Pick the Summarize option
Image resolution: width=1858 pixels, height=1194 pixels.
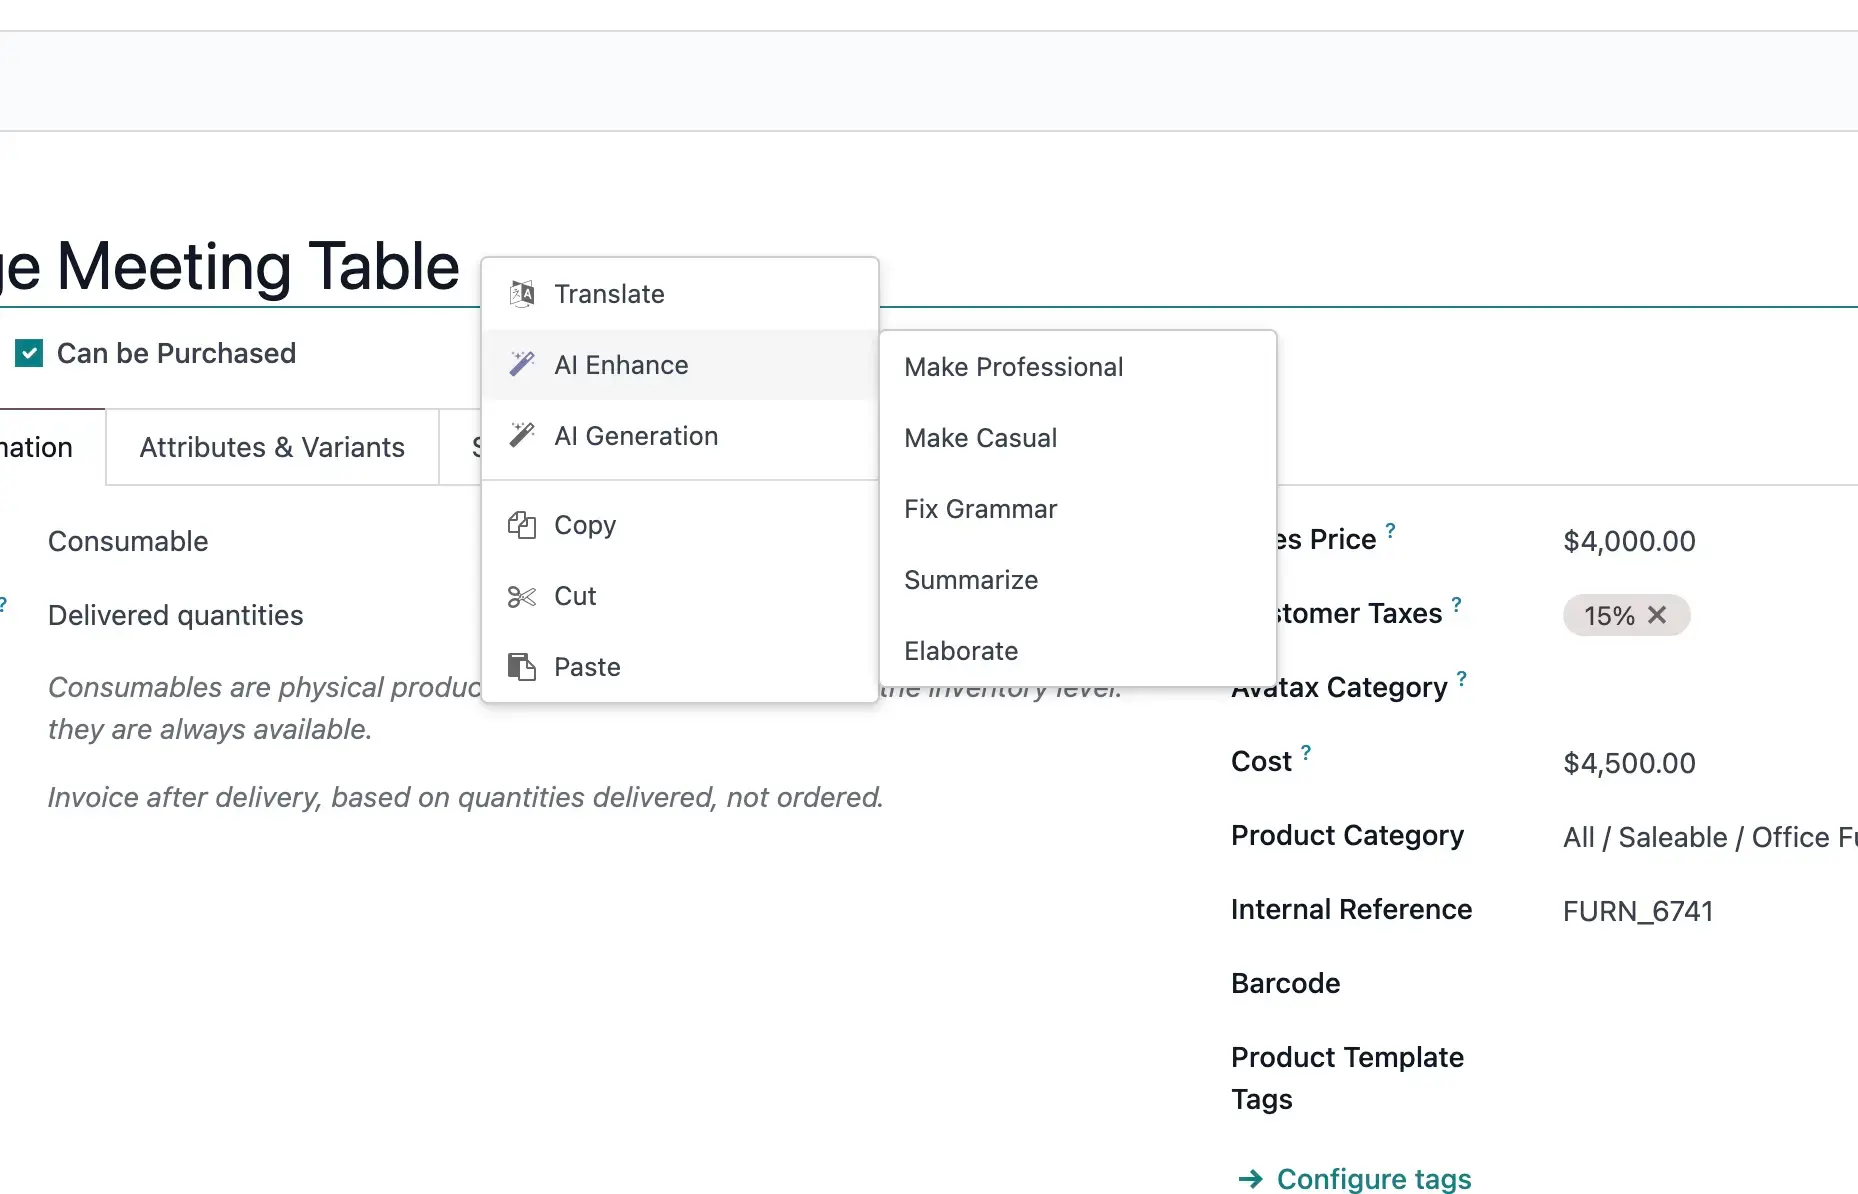(970, 580)
